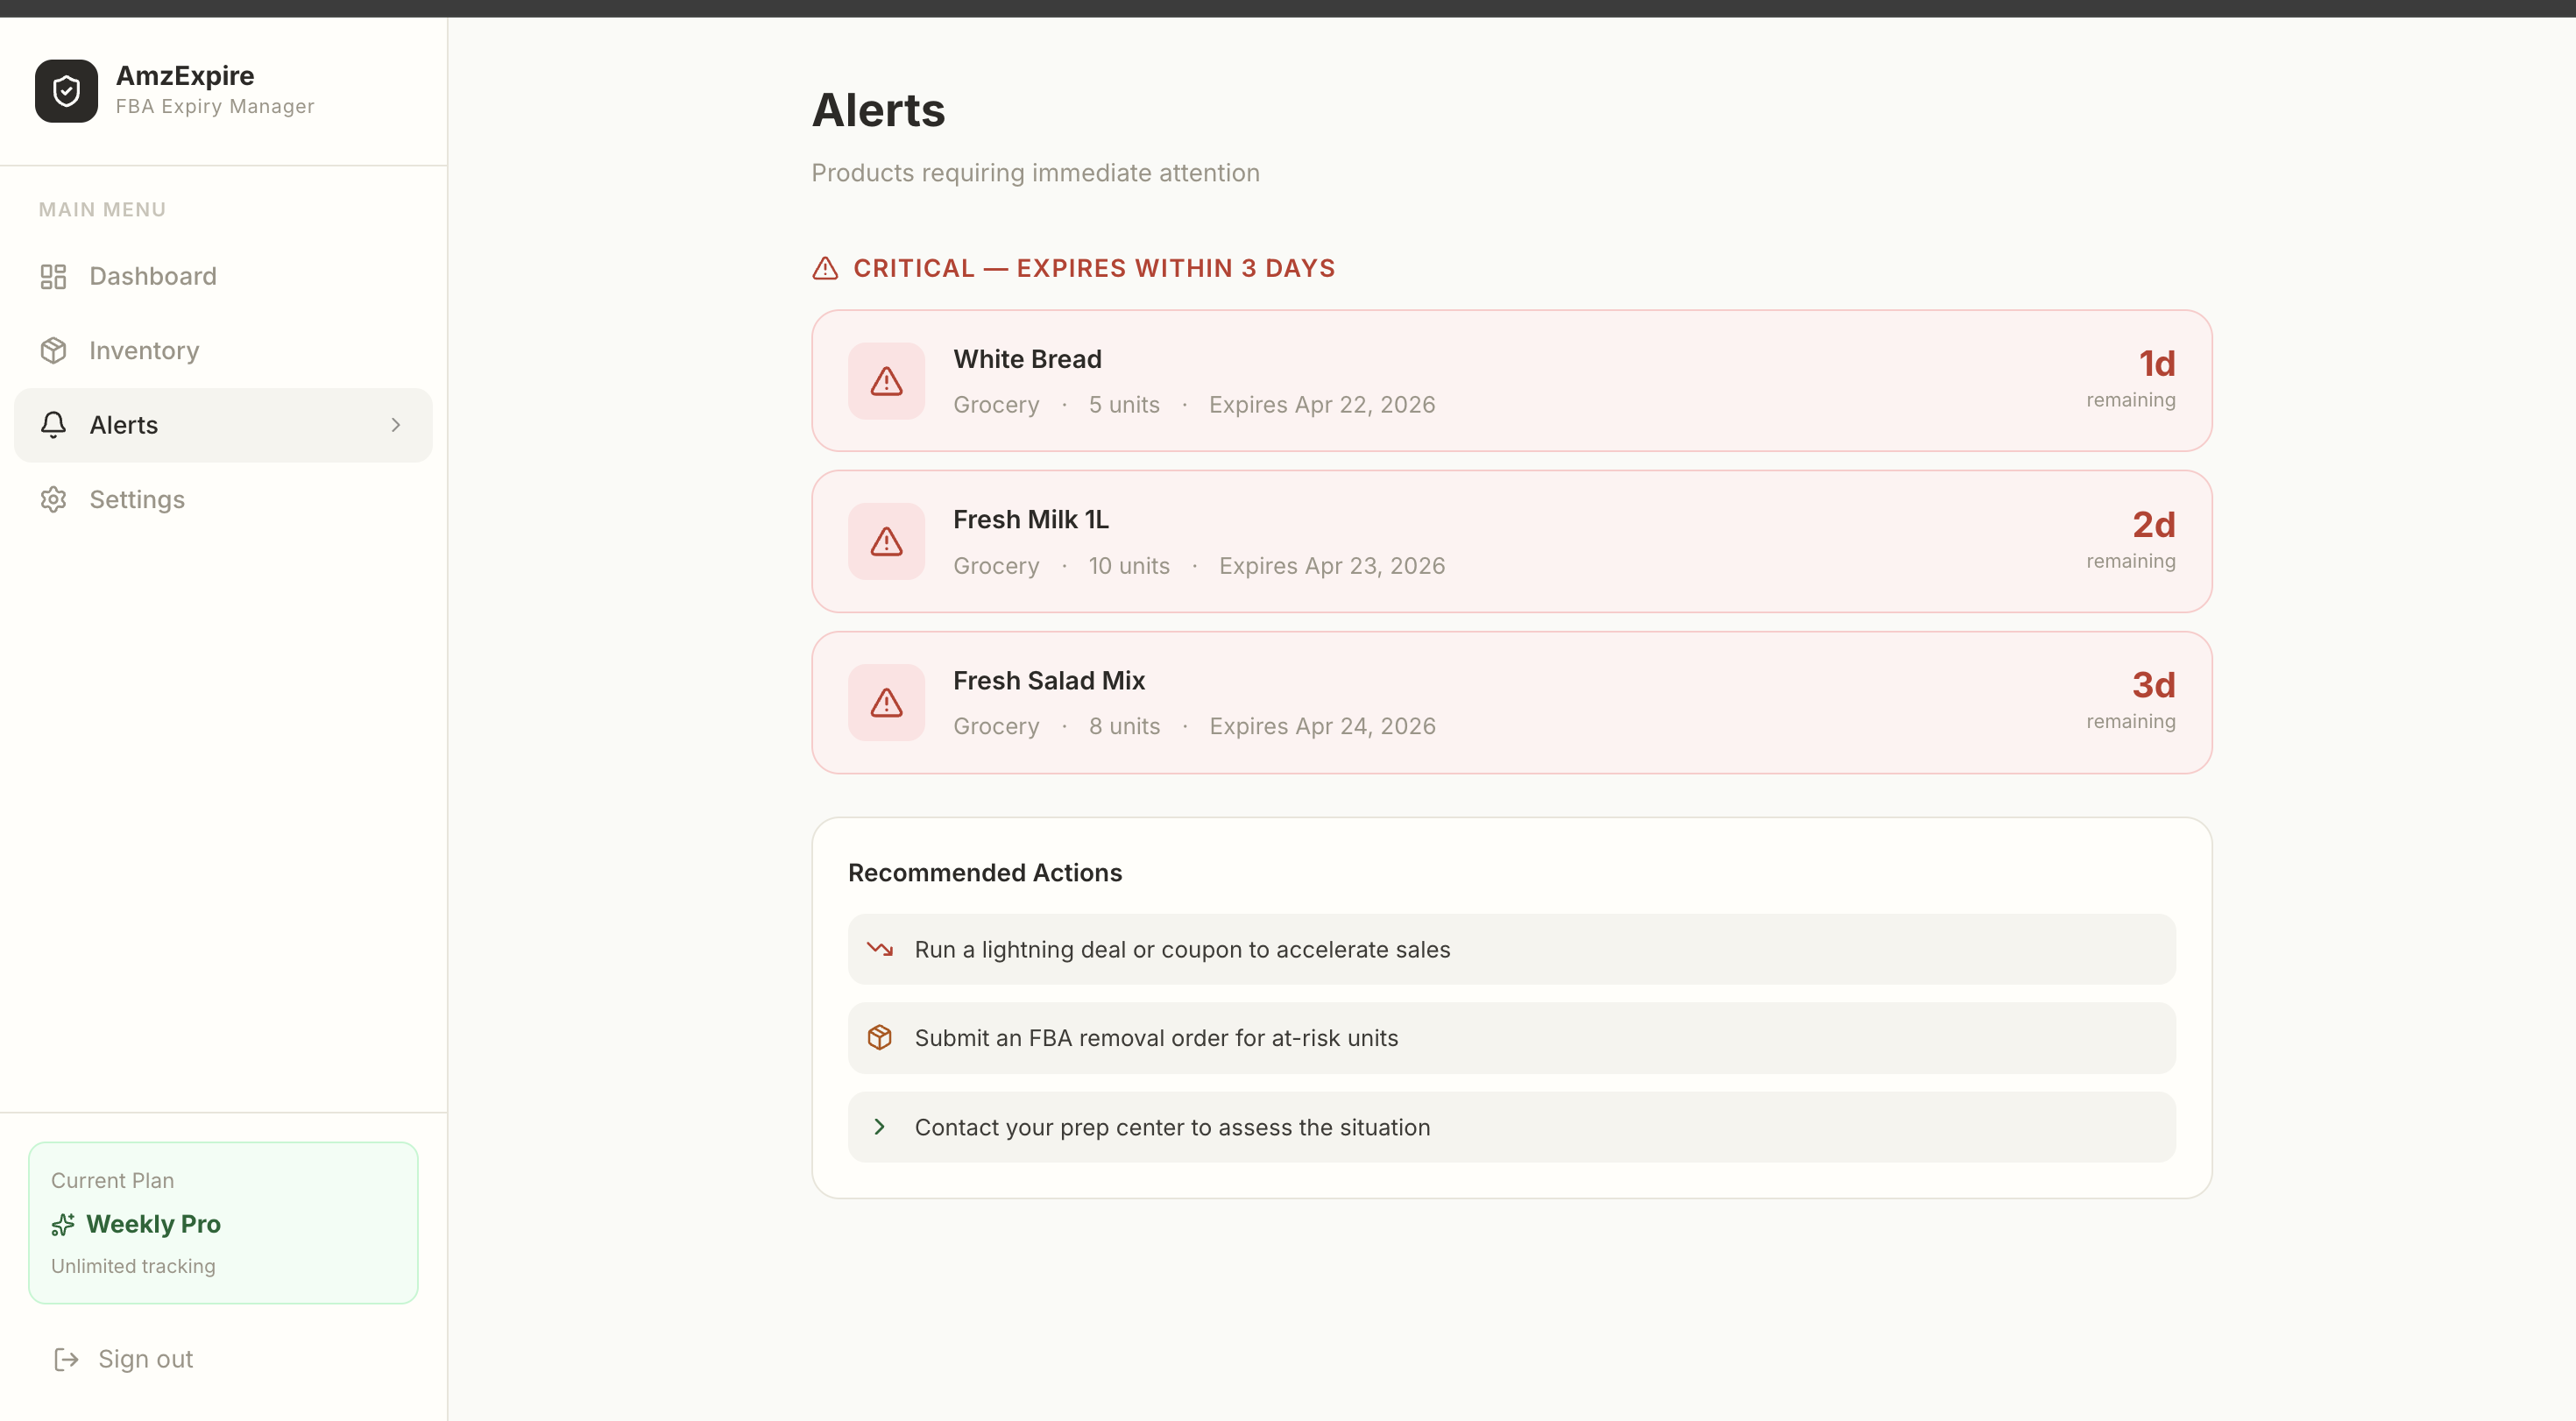Click the Dashboard grid icon
Screen dimensions: 2576x1421
tap(53, 276)
